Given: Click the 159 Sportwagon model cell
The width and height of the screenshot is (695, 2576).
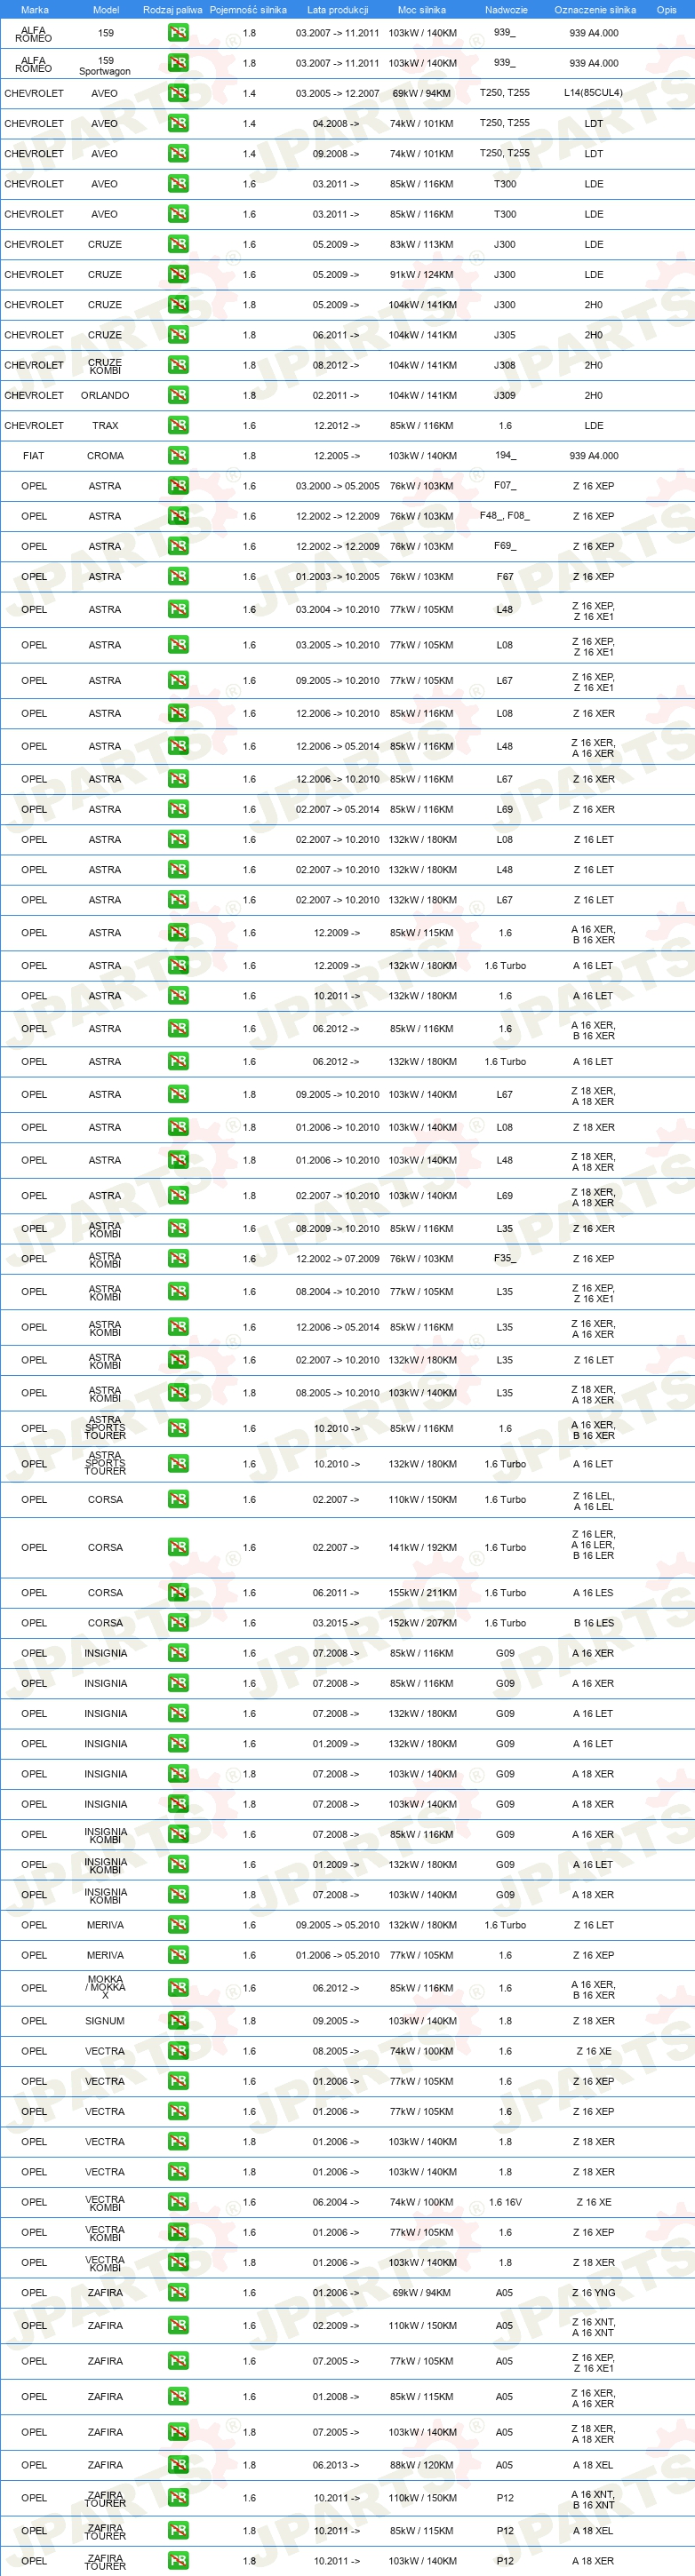Looking at the screenshot, I should coord(105,66).
